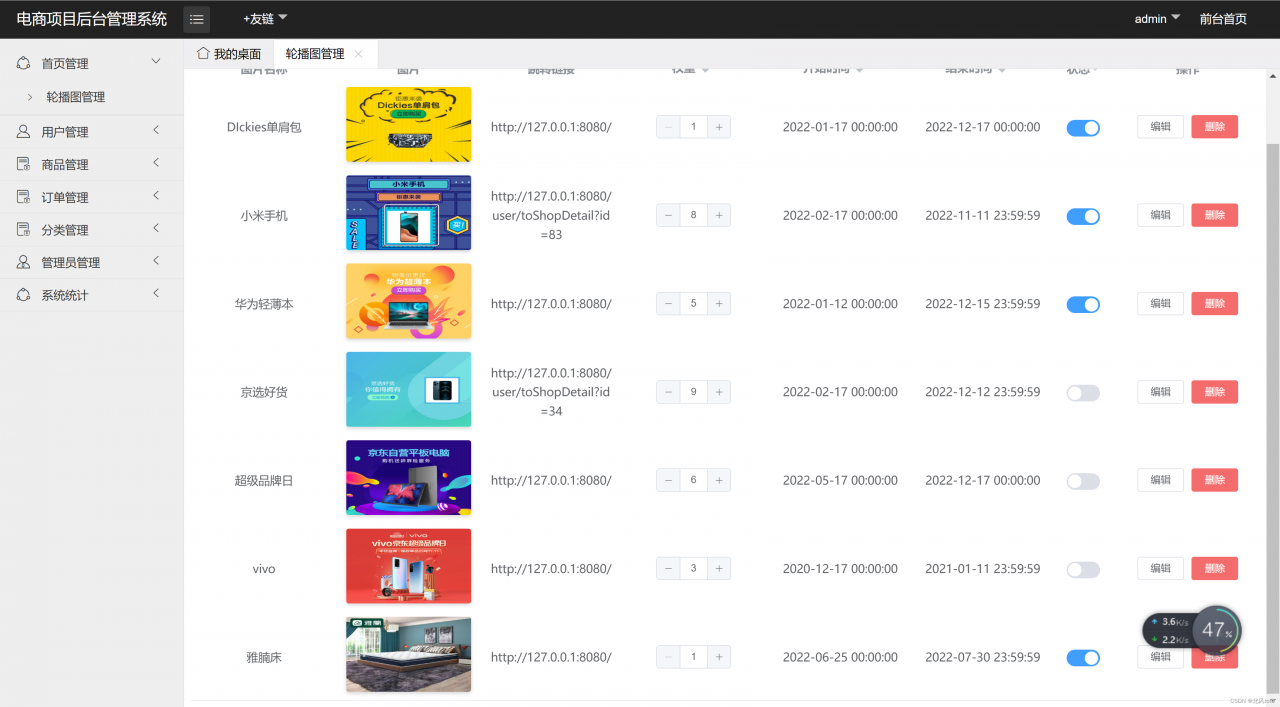Disable status switch for DIckies单肩包

point(1083,128)
